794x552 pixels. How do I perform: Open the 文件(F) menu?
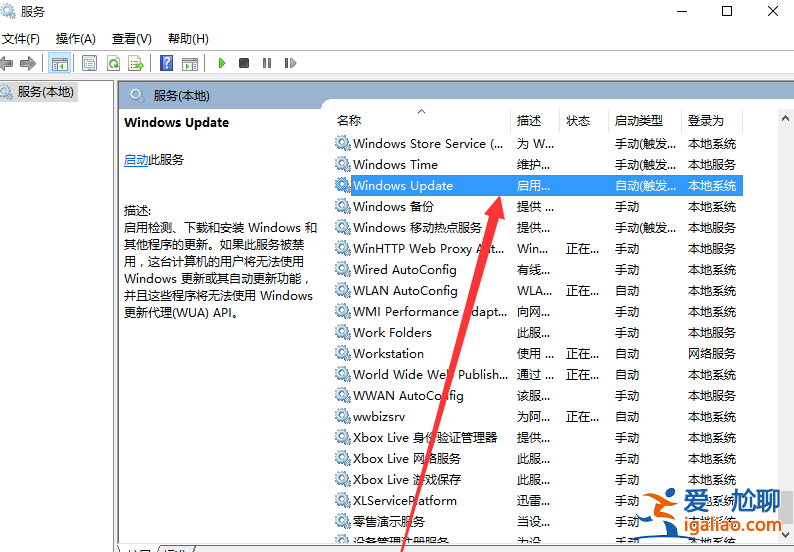(x=21, y=39)
